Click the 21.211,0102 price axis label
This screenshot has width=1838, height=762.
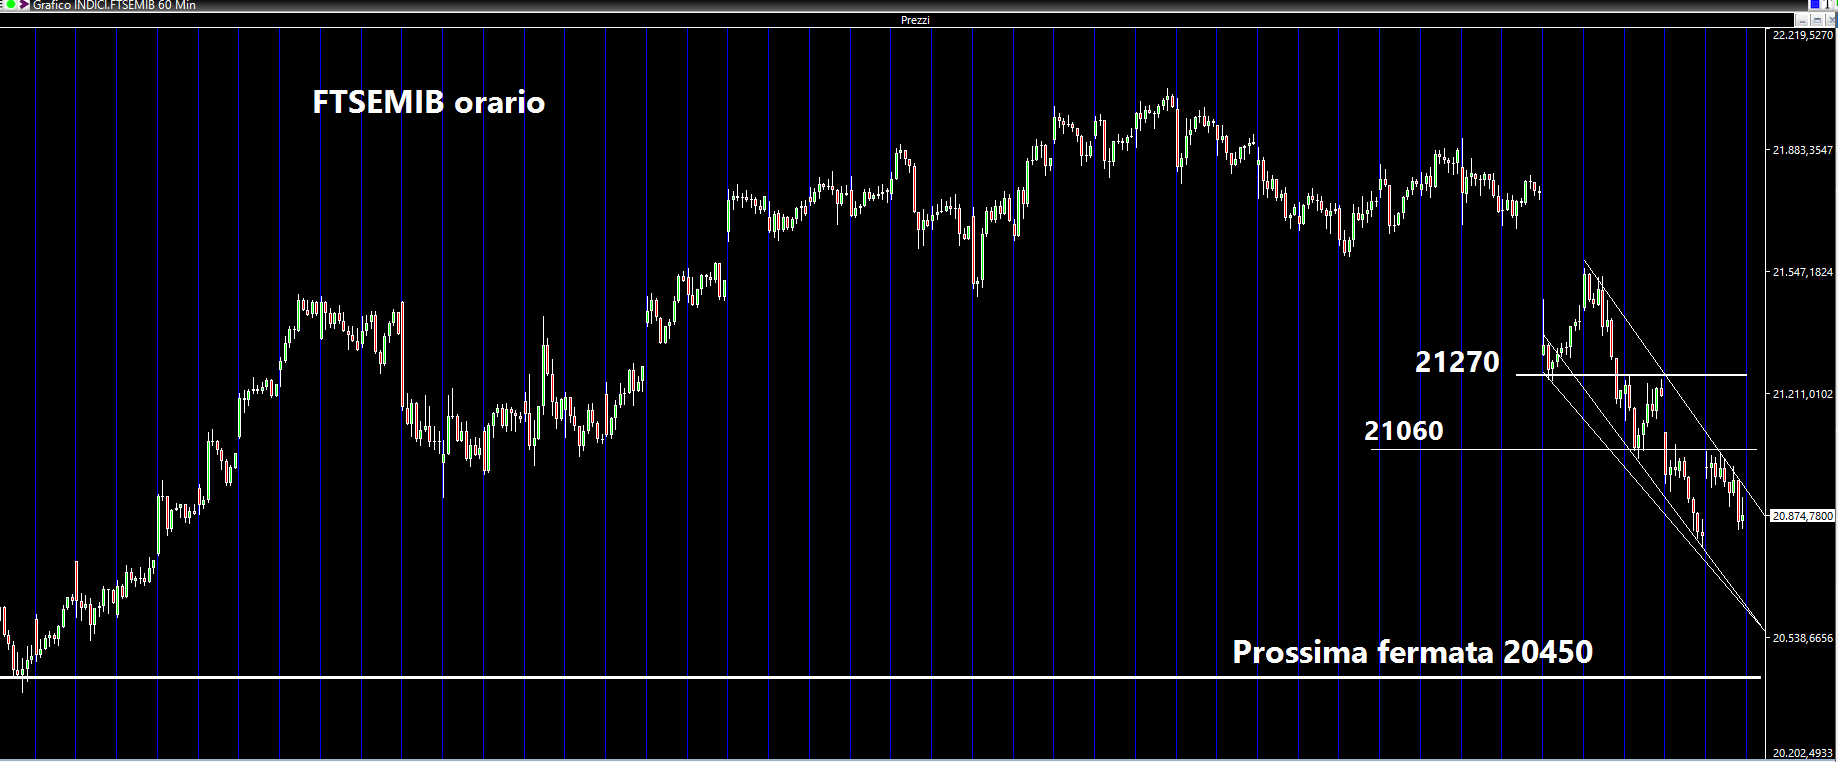point(1802,394)
